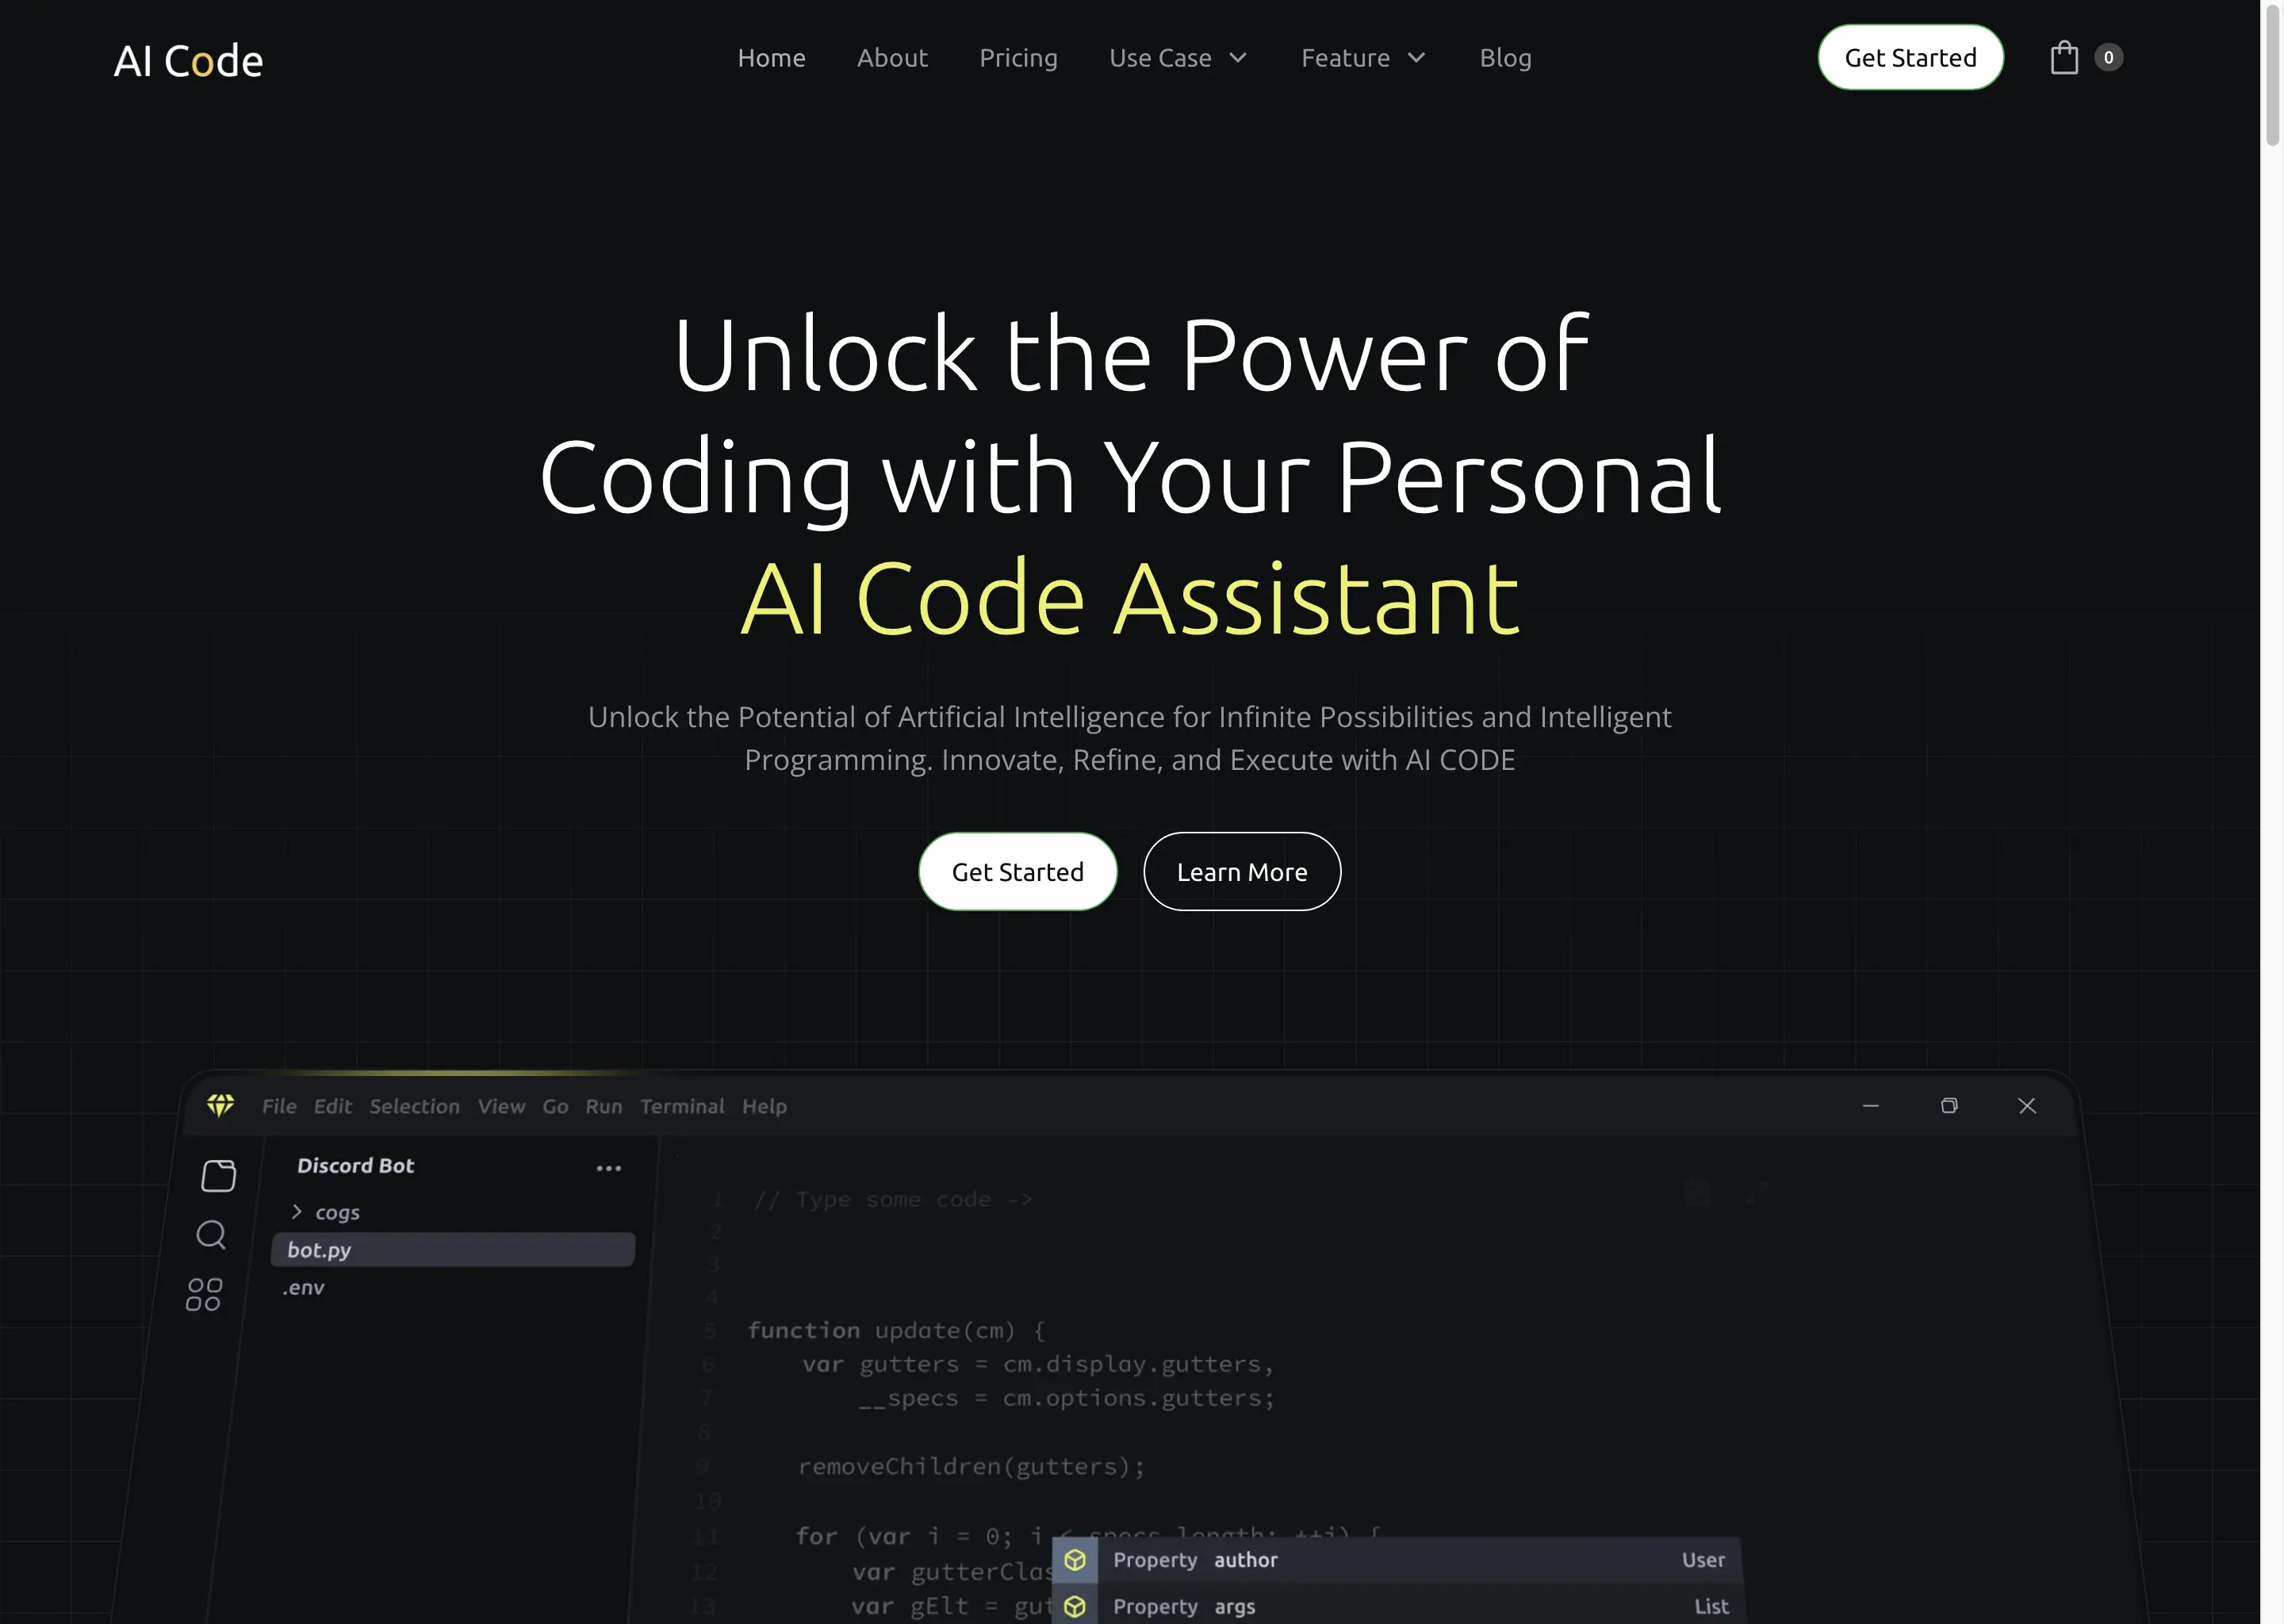Select the search icon in the editor sidebar

pyautogui.click(x=211, y=1236)
